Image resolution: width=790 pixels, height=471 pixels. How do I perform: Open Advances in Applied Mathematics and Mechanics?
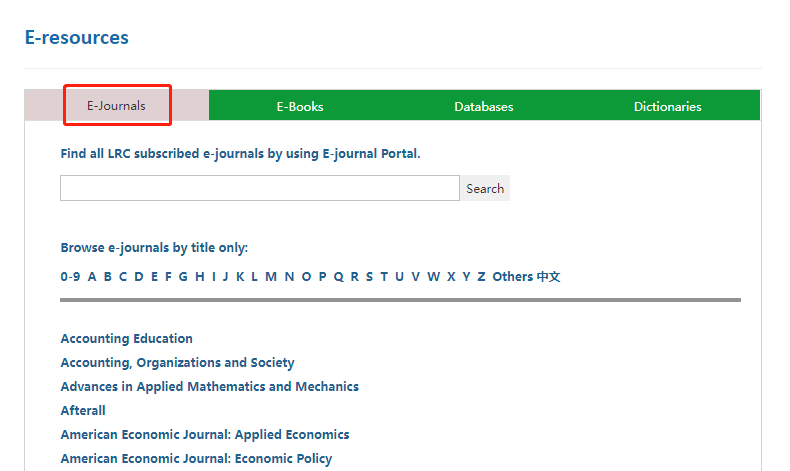tap(209, 387)
